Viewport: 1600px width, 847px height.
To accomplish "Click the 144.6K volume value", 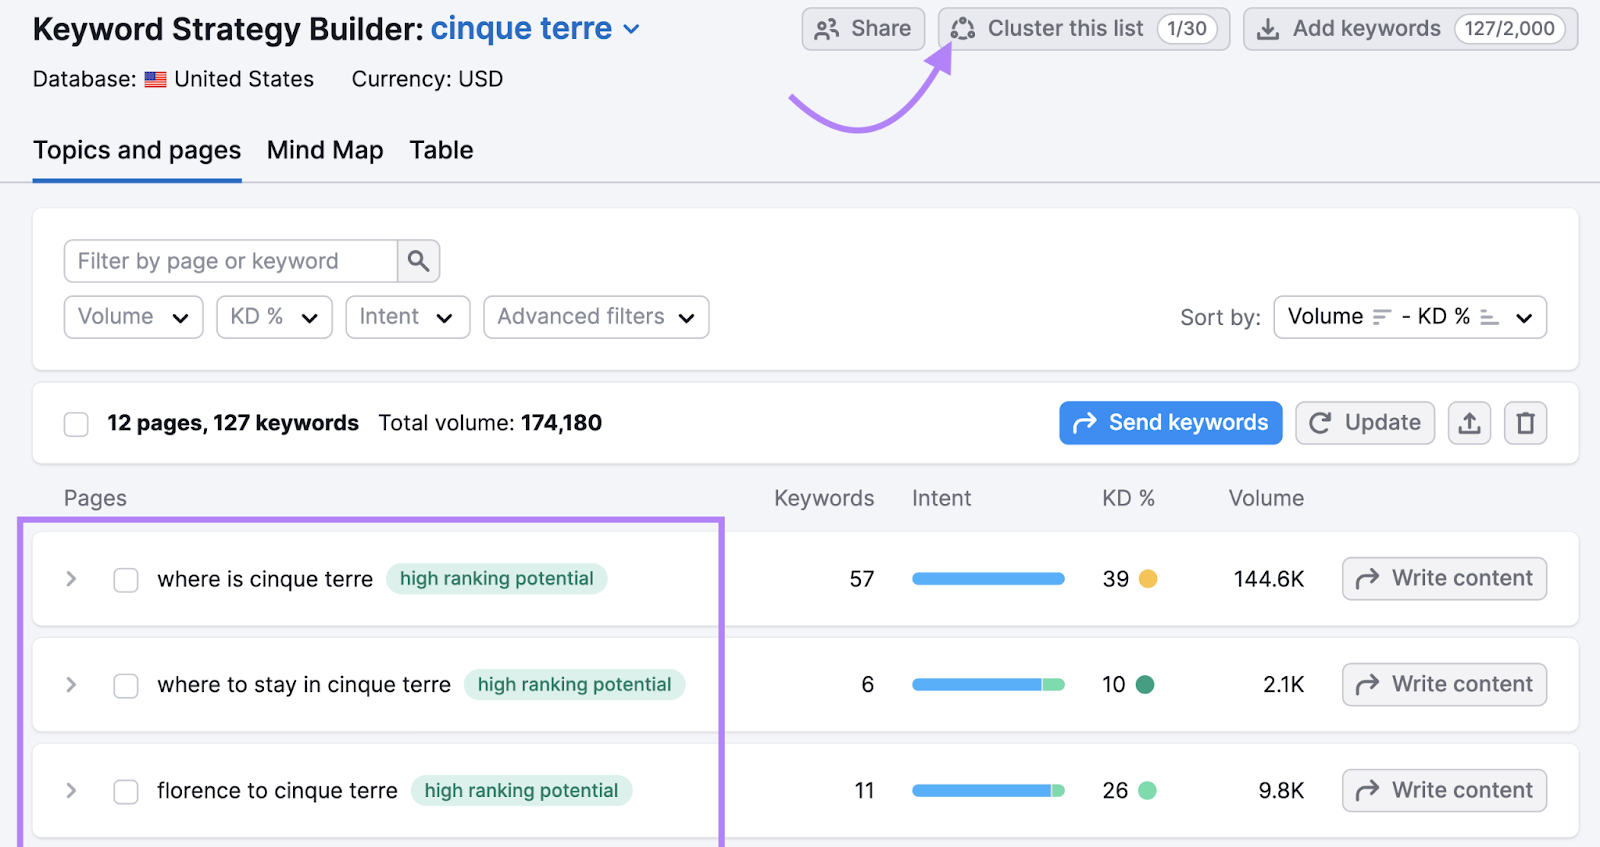I will click(1269, 579).
